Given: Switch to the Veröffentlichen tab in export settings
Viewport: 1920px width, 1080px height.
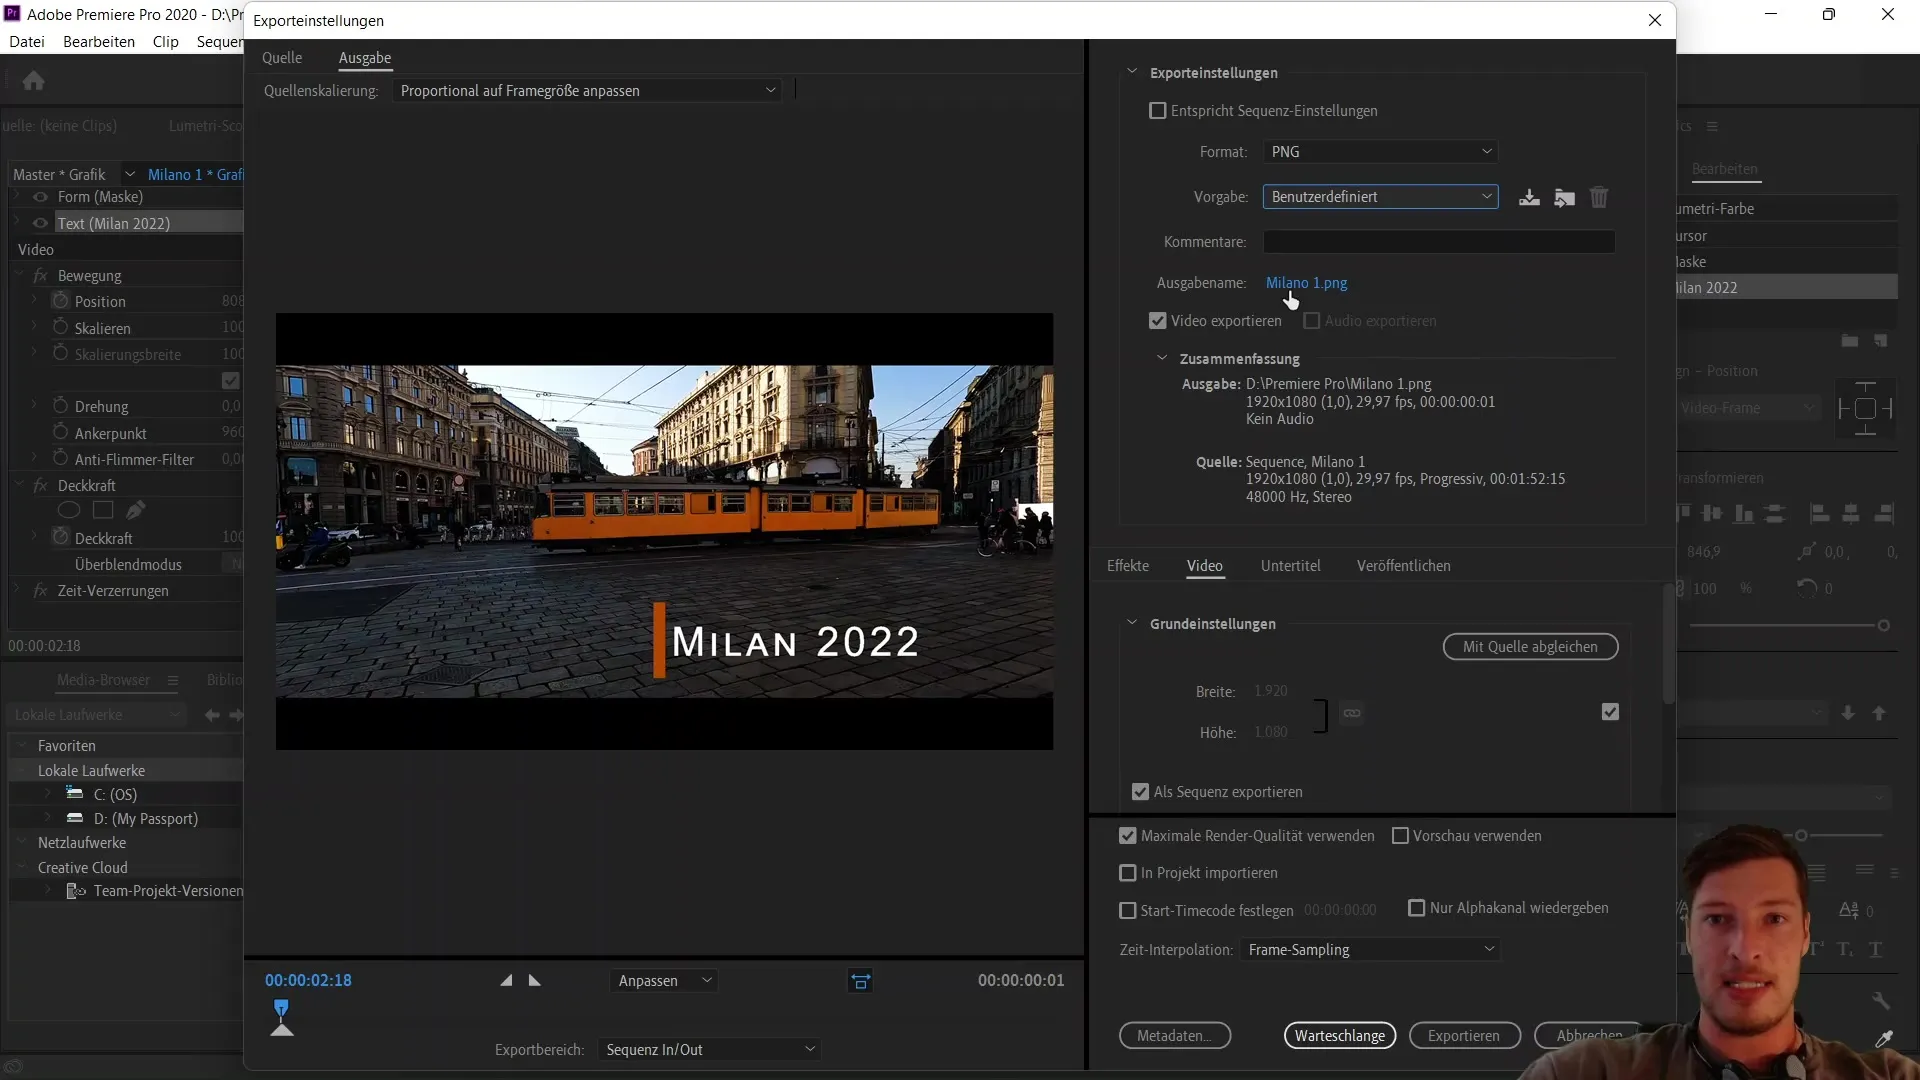Looking at the screenshot, I should [1404, 566].
